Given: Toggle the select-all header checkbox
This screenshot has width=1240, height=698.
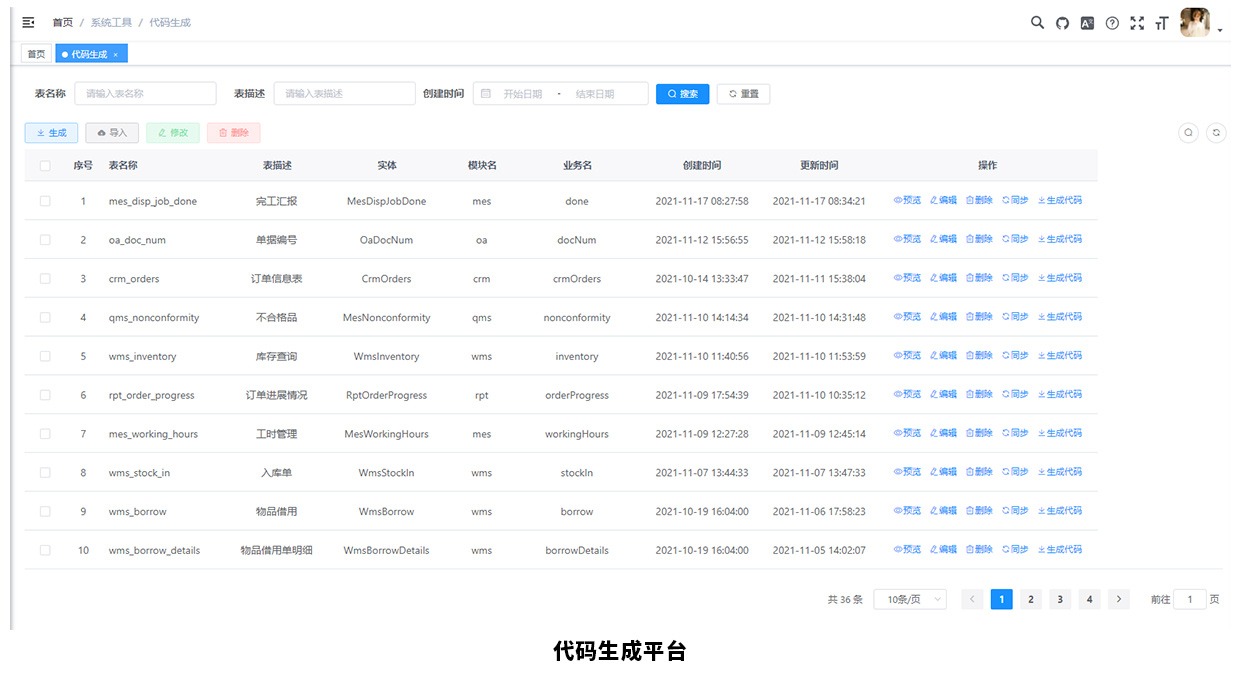Looking at the screenshot, I should pos(45,166).
